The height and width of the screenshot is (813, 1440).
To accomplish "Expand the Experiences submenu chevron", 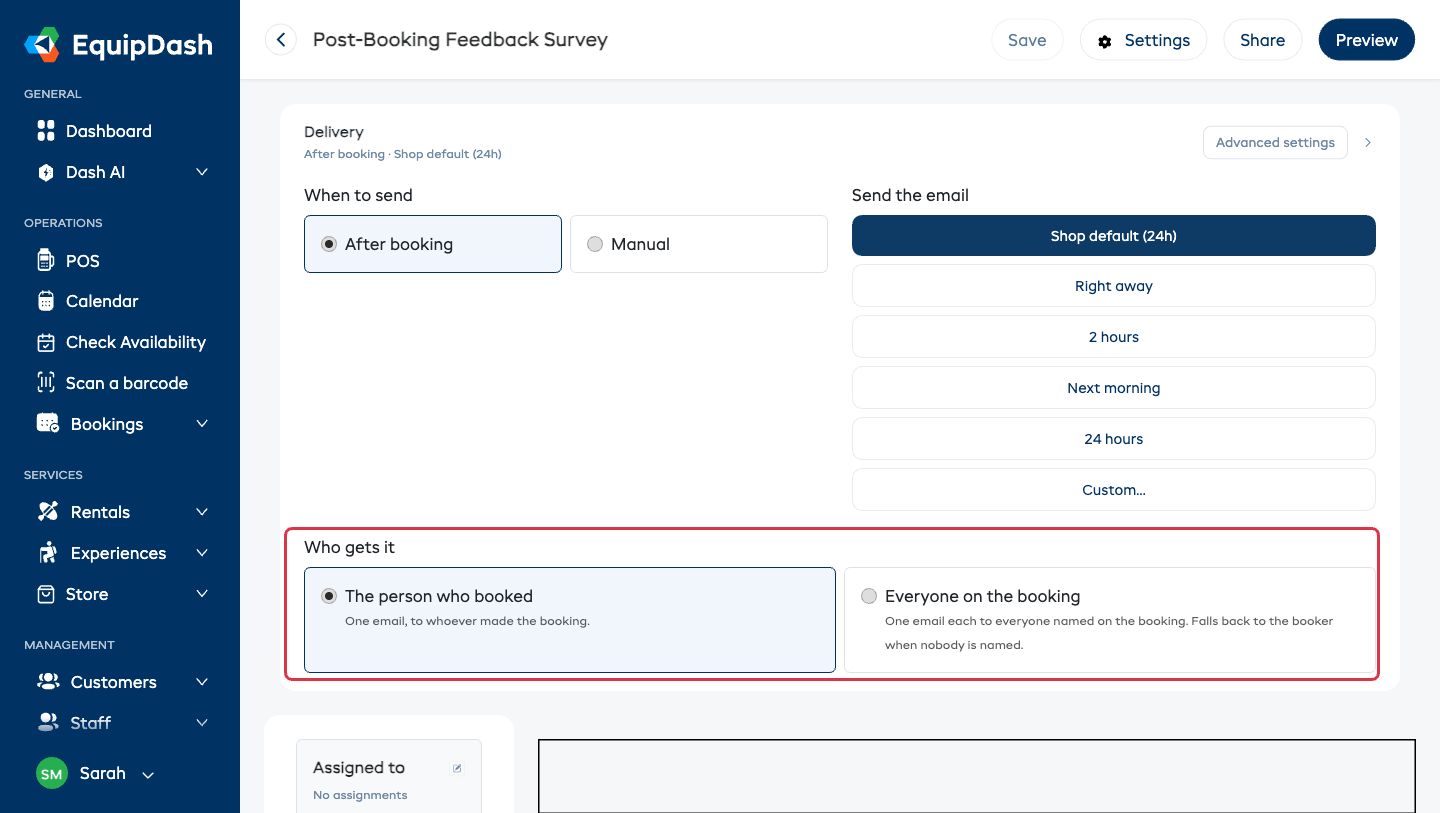I will [202, 553].
